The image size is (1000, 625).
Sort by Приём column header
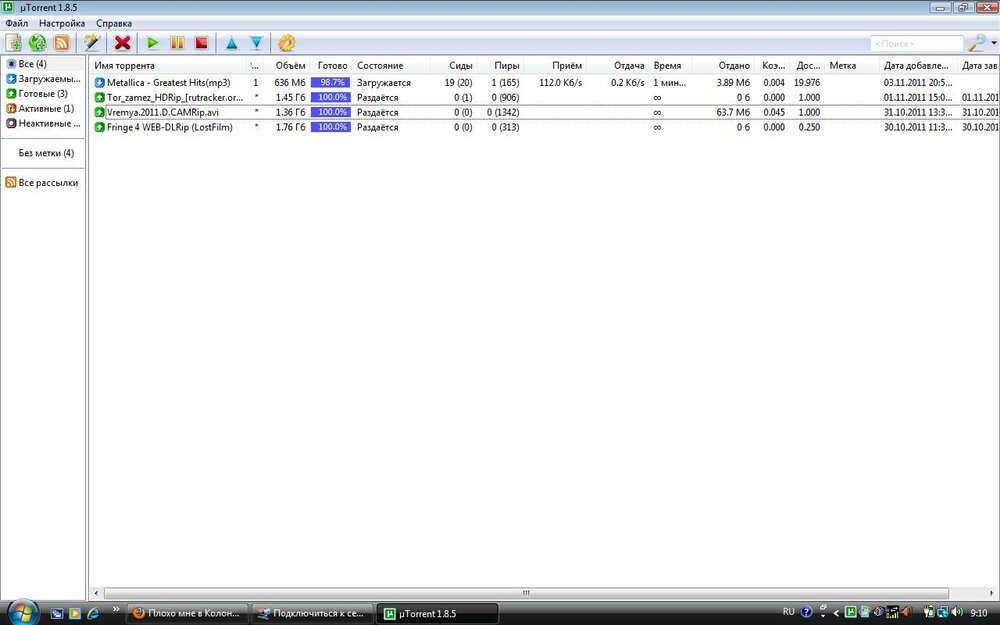567,66
